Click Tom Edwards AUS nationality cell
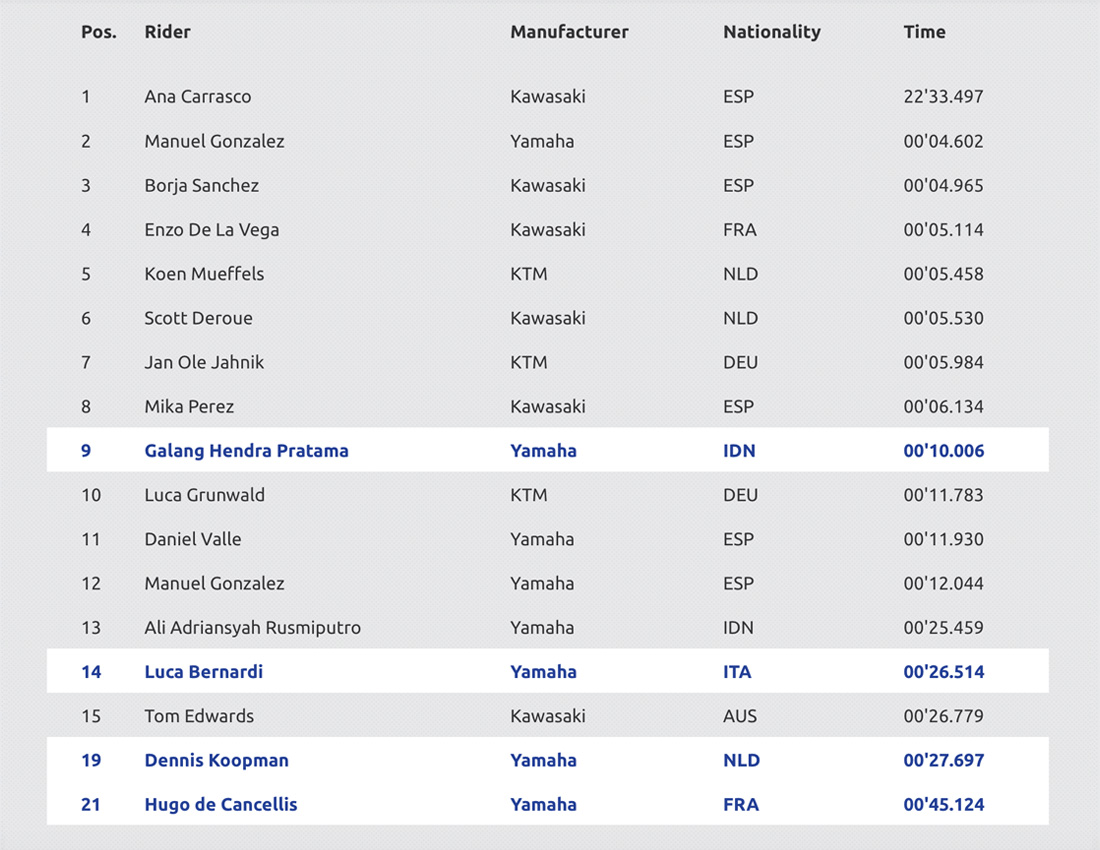 [740, 716]
